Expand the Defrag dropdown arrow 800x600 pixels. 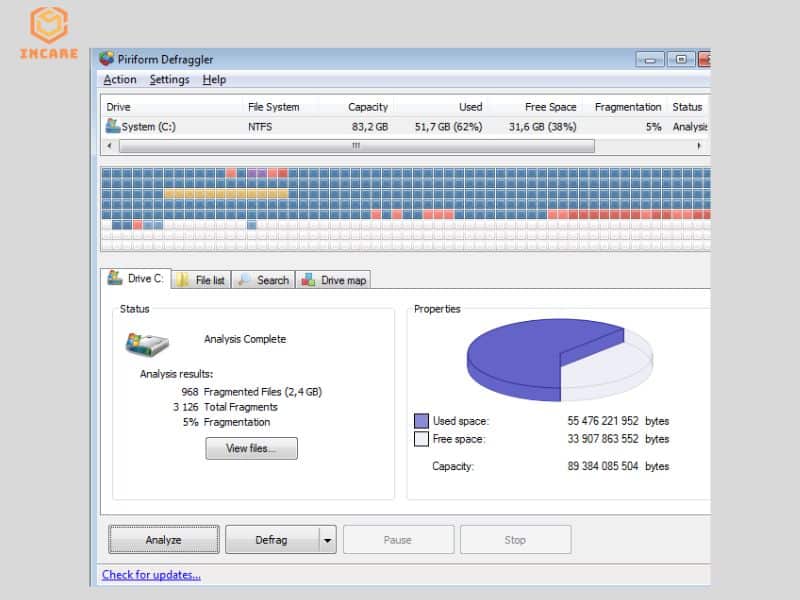tap(328, 540)
